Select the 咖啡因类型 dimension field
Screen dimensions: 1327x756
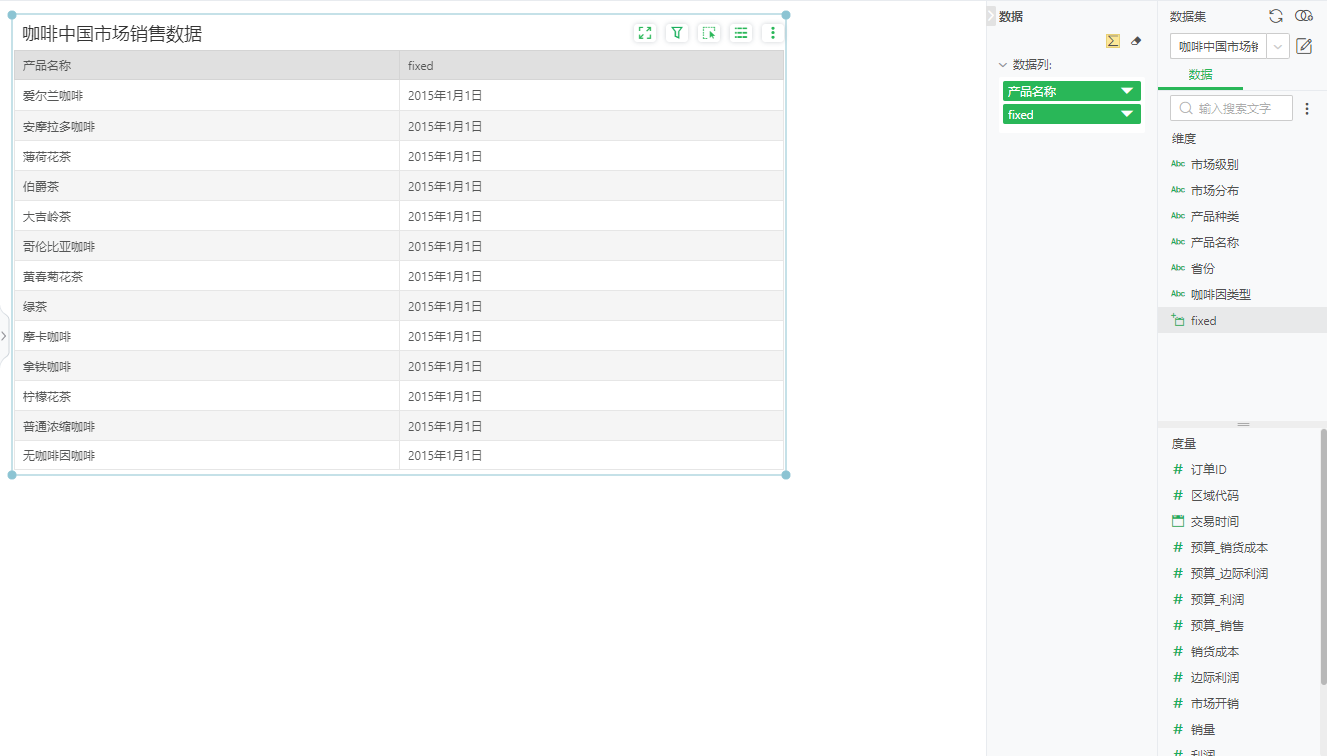1220,294
